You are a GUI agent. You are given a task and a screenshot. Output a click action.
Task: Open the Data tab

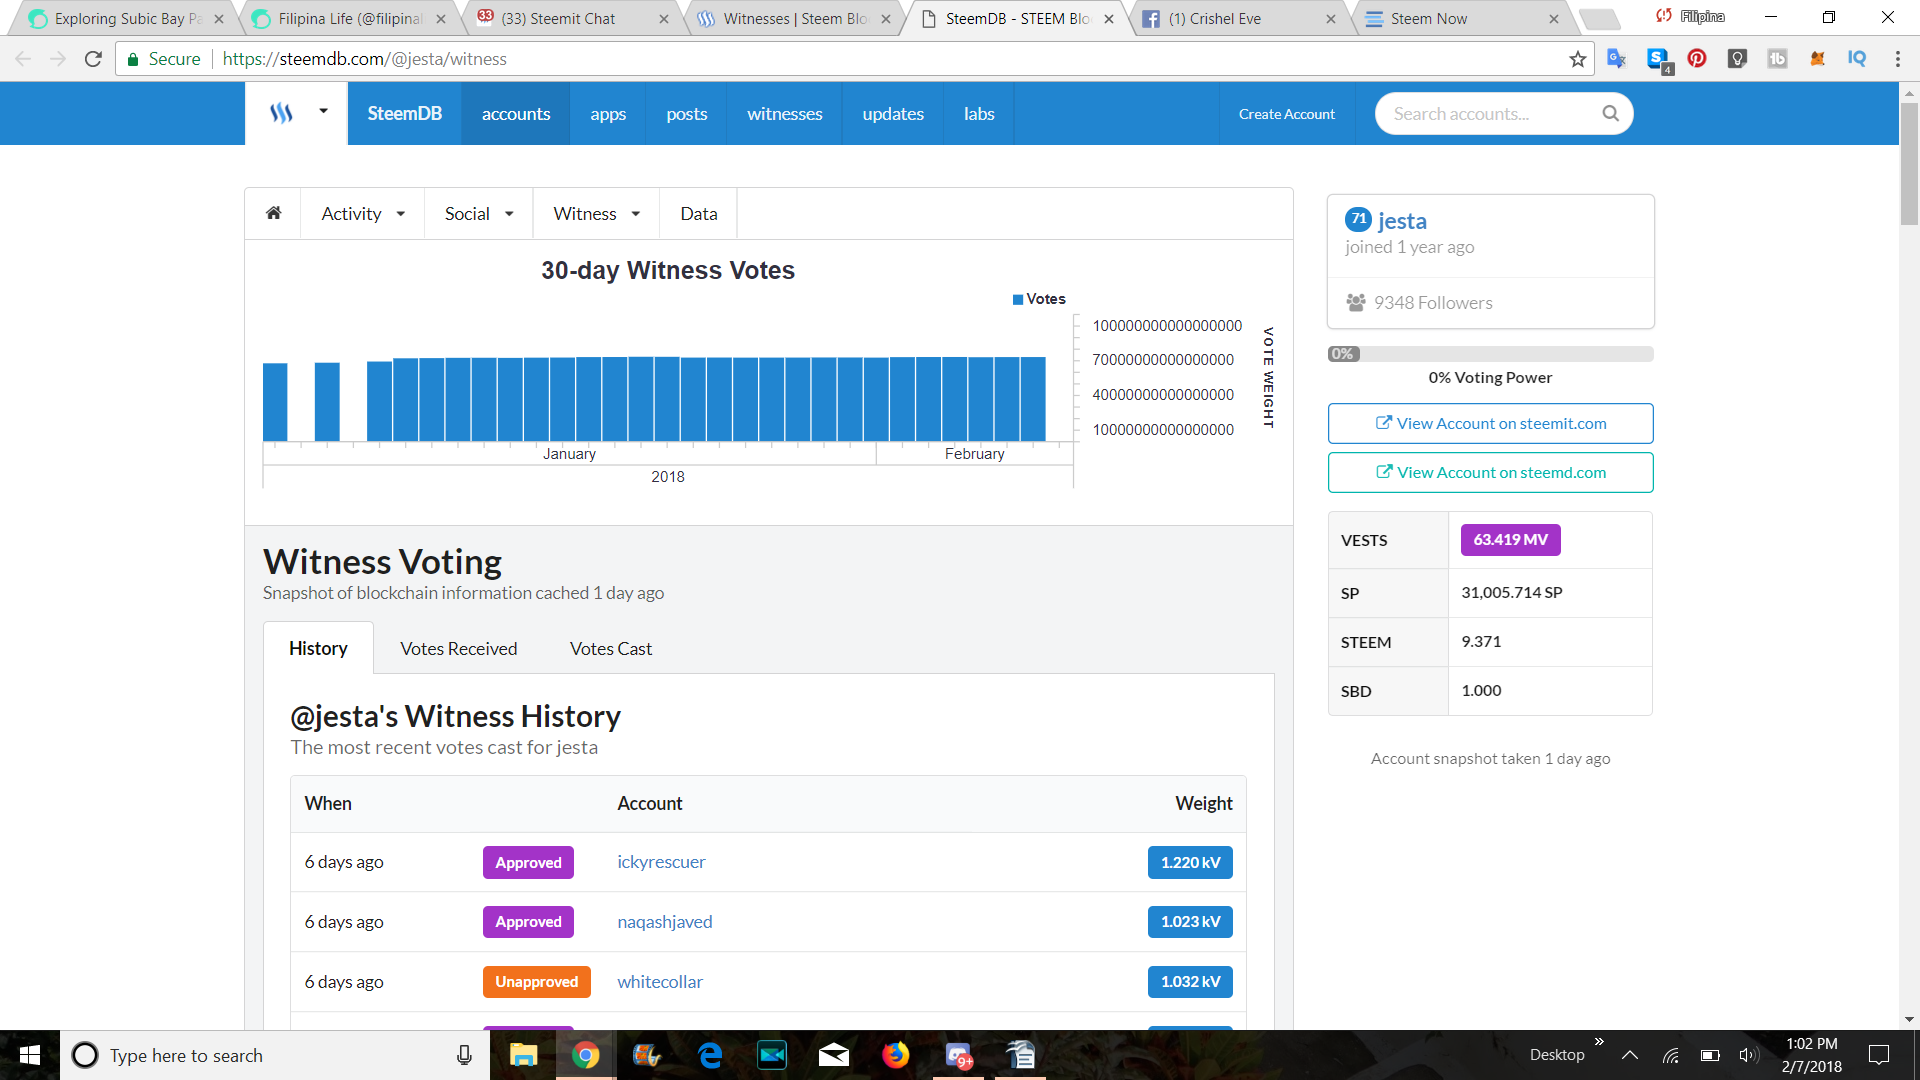pyautogui.click(x=699, y=213)
